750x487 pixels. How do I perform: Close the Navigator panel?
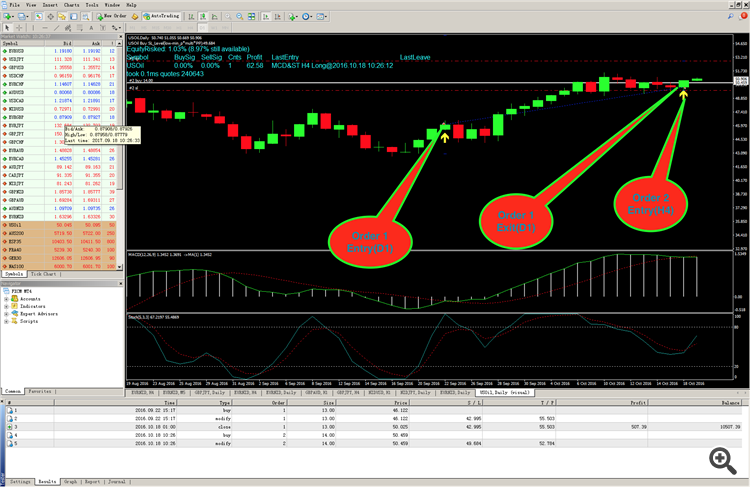tap(121, 283)
